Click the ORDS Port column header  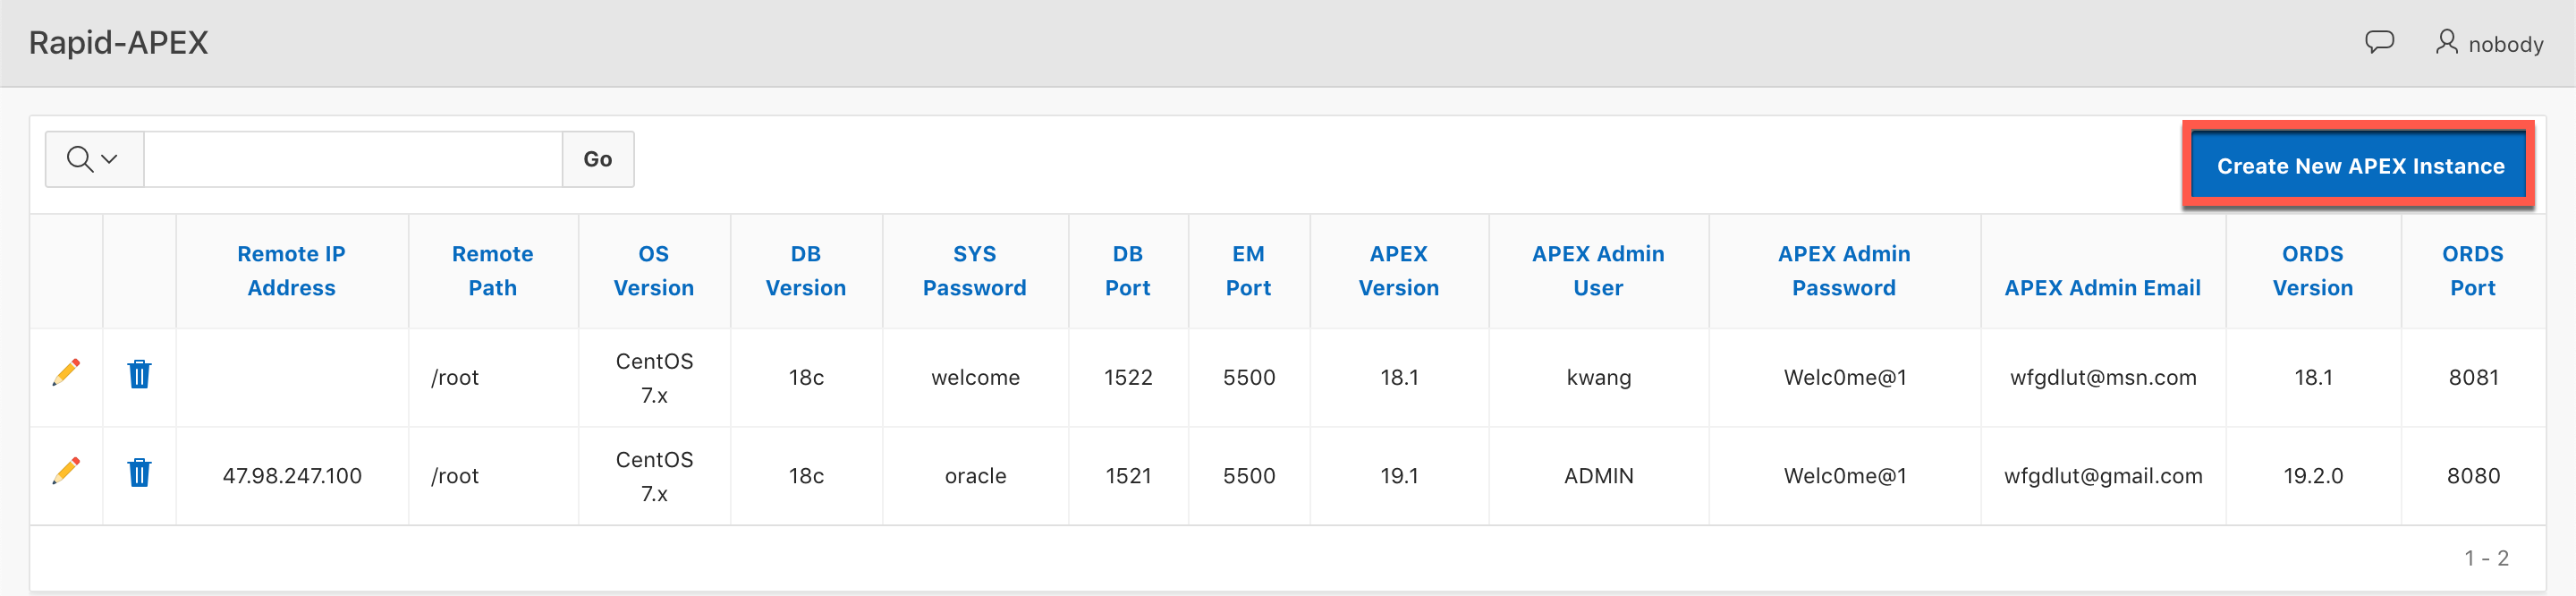click(2472, 271)
